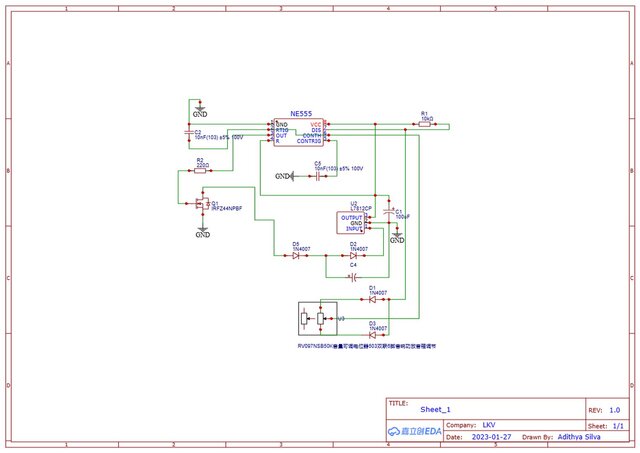Click the GND symbol above C2
This screenshot has height=453, width=640.
[200, 111]
